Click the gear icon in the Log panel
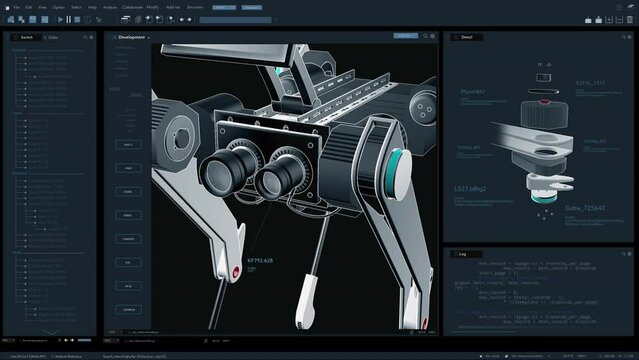This screenshot has width=639, height=360. [630, 254]
